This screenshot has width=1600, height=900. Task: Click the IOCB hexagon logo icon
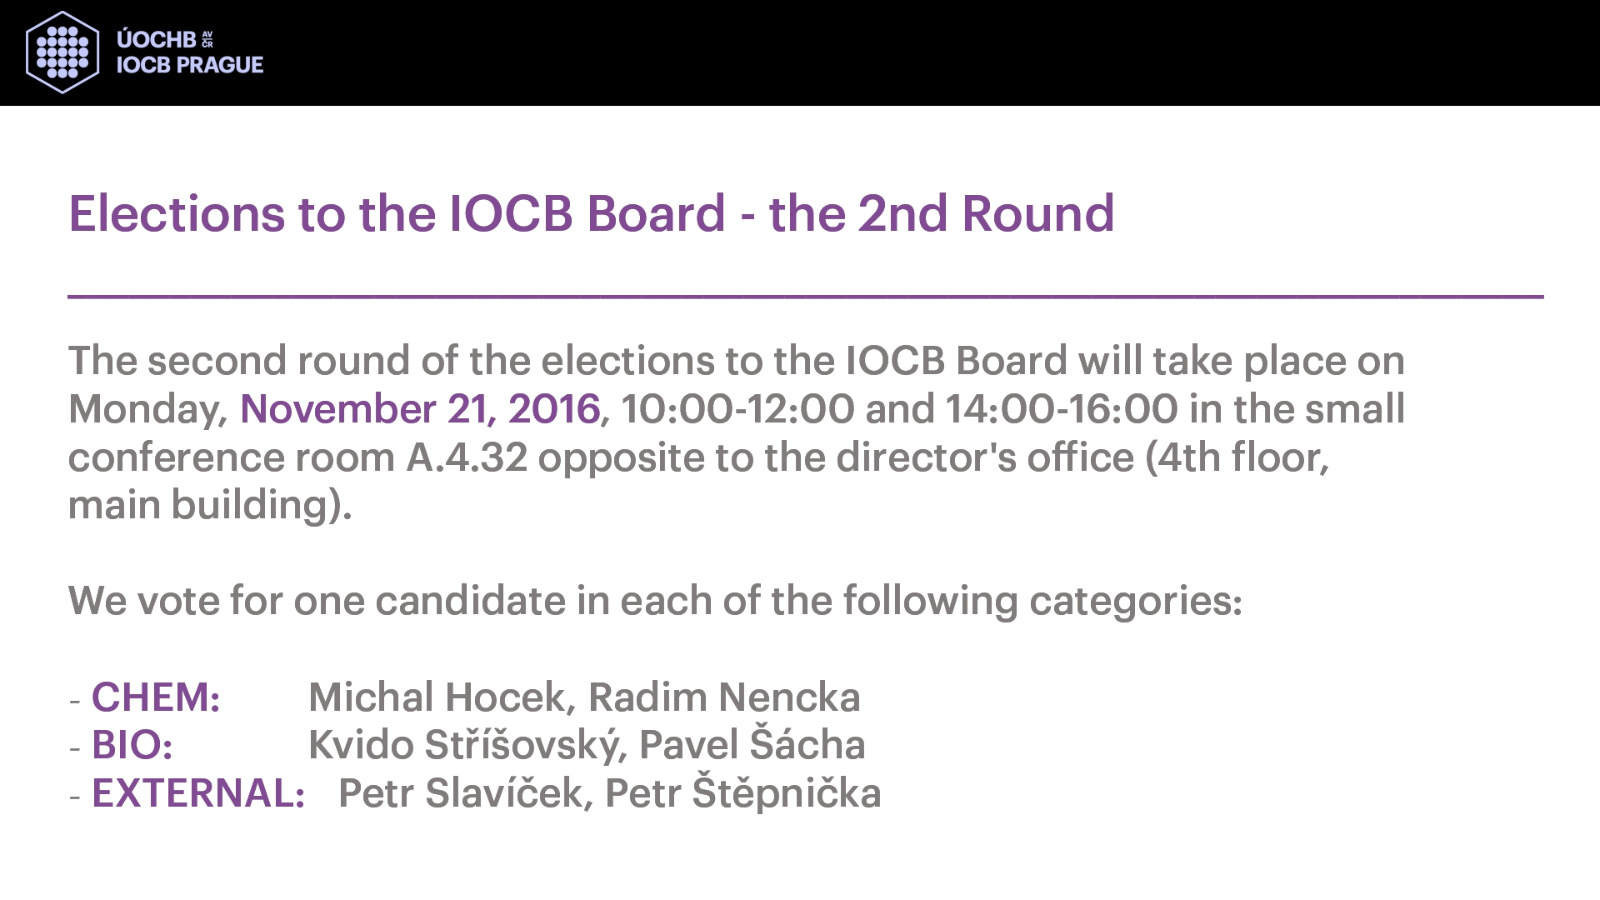[x=62, y=52]
